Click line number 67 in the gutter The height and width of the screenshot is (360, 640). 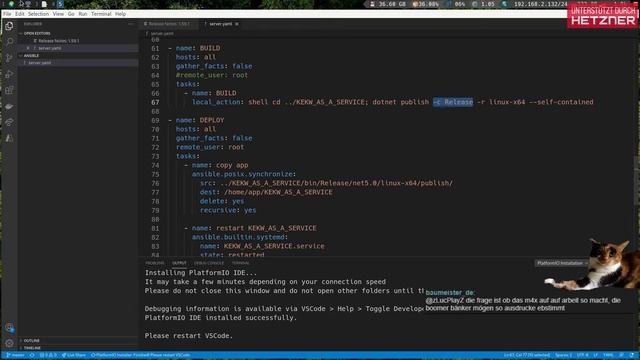pos(155,102)
